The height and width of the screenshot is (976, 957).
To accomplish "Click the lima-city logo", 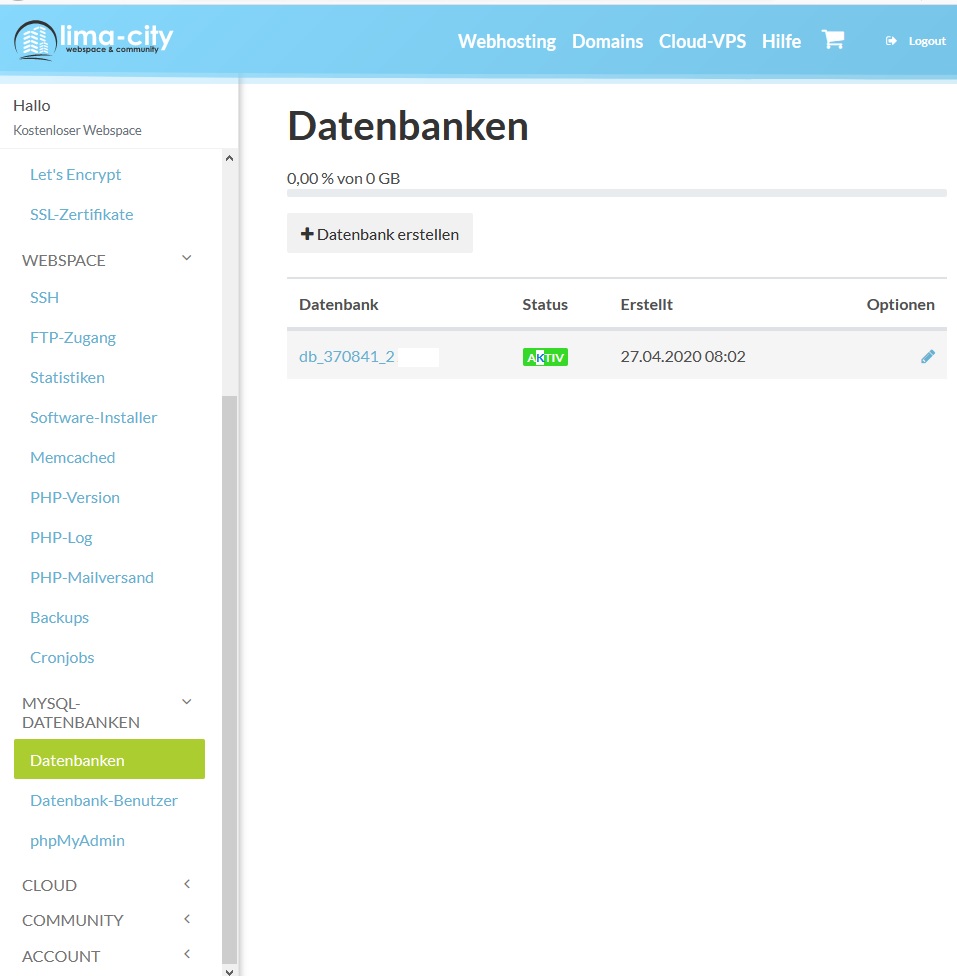I will pos(93,41).
